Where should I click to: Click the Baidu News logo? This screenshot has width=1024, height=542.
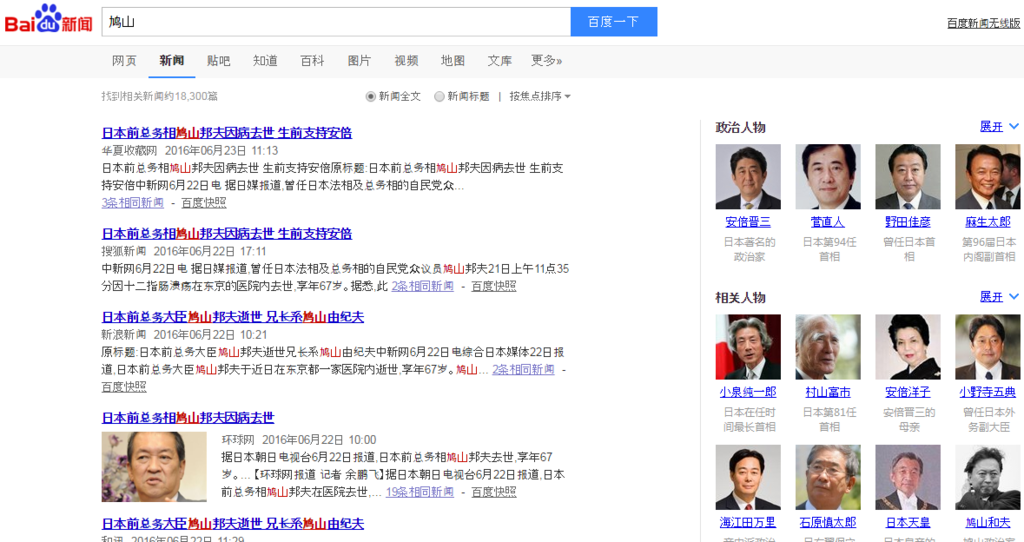point(48,20)
